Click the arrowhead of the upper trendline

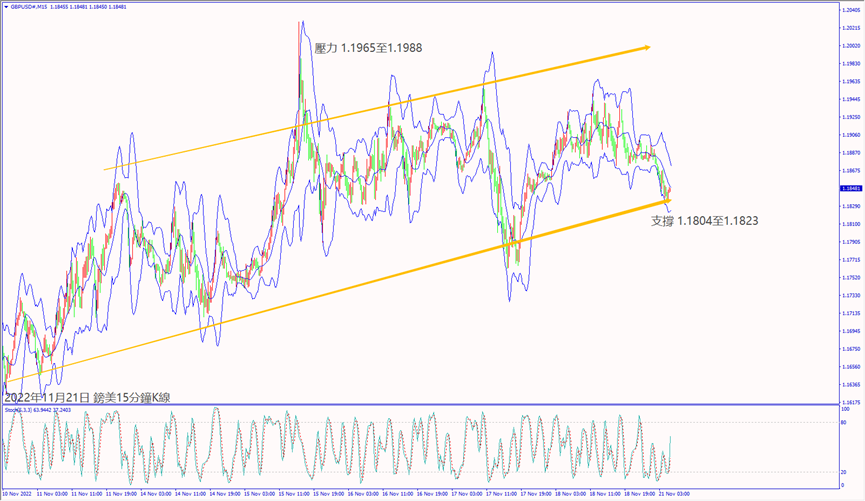coord(648,46)
